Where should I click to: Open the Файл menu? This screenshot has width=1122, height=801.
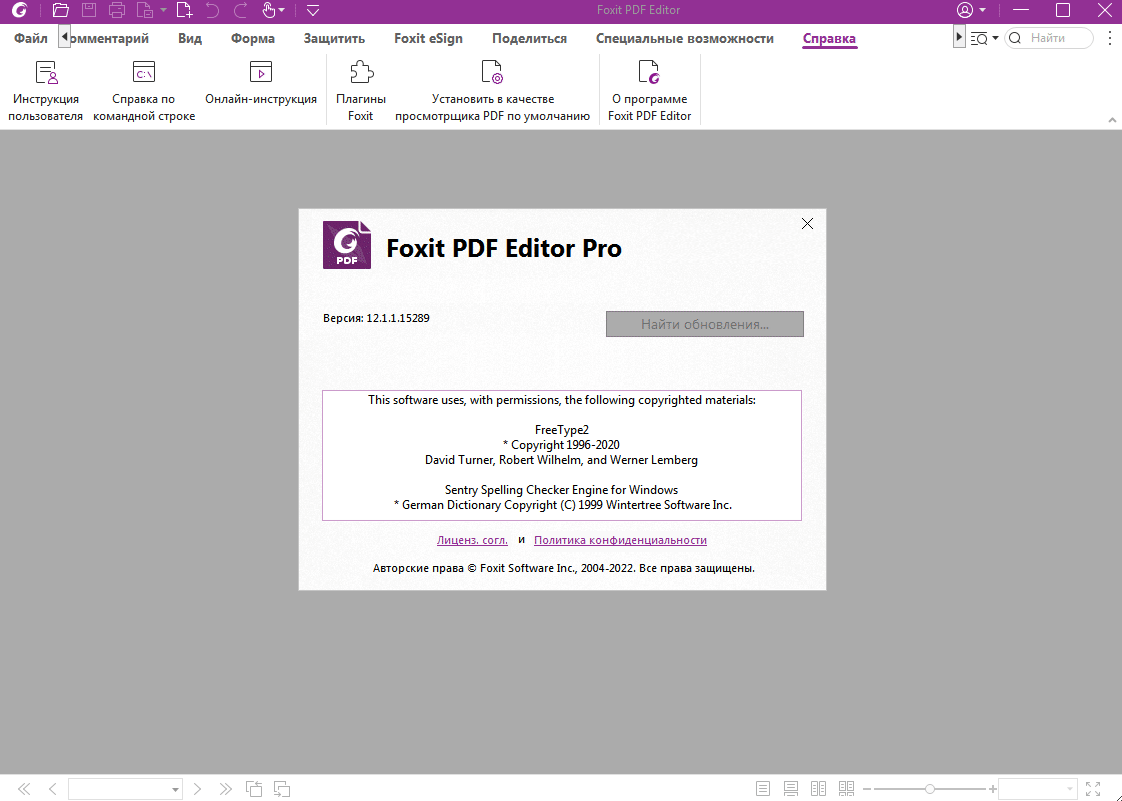click(x=31, y=39)
